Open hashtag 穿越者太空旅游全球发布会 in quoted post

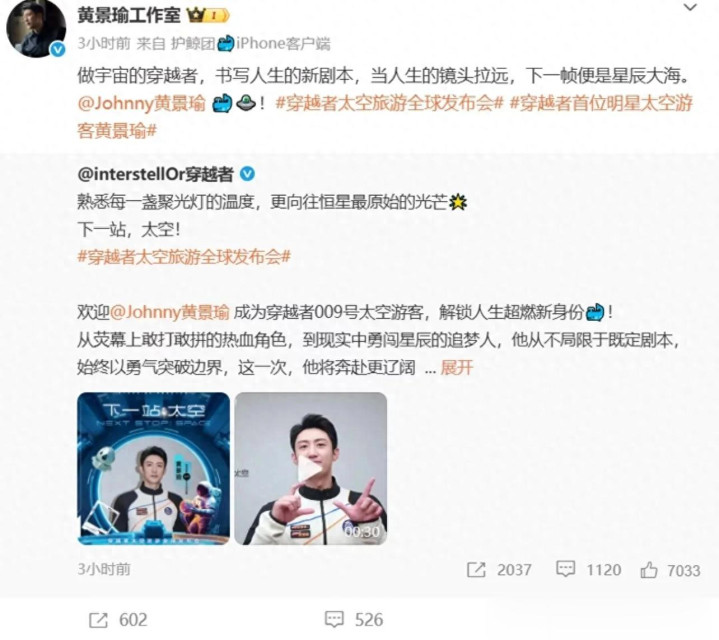[184, 257]
